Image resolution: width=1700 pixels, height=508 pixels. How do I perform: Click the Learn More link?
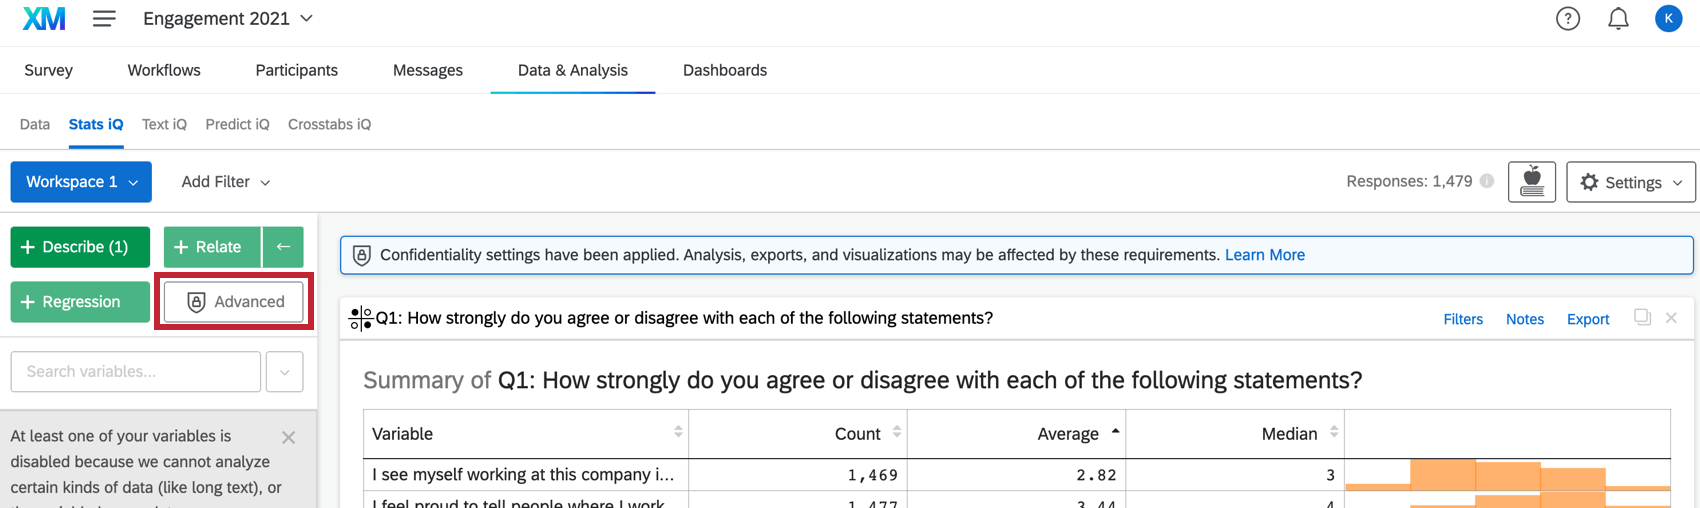[x=1264, y=255]
